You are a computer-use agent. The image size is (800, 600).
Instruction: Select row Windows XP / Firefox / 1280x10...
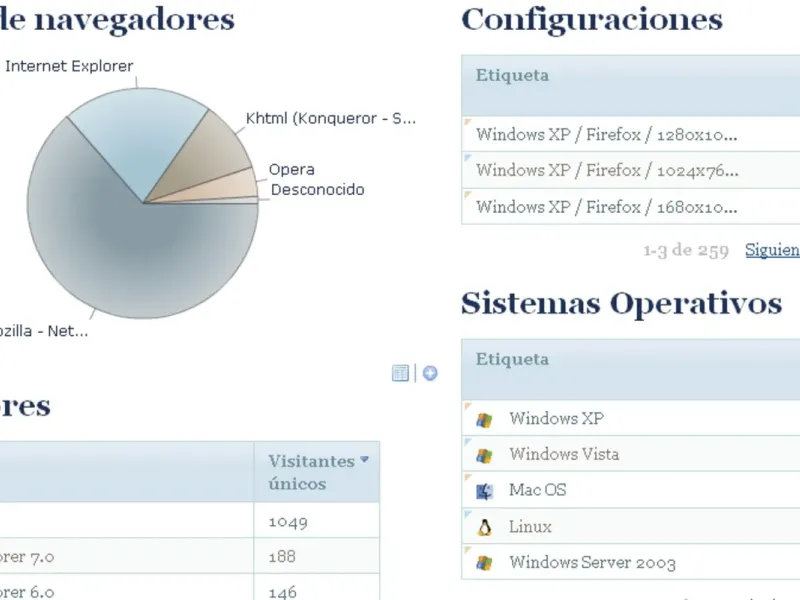pyautogui.click(x=631, y=135)
